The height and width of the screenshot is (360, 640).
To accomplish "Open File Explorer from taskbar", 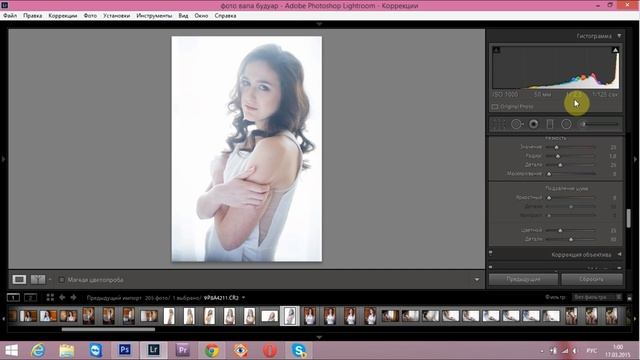I will [67, 351].
